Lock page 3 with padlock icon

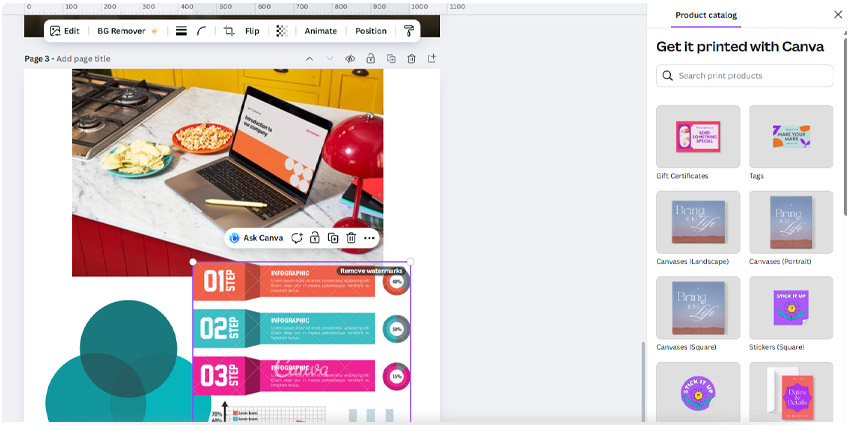[371, 58]
